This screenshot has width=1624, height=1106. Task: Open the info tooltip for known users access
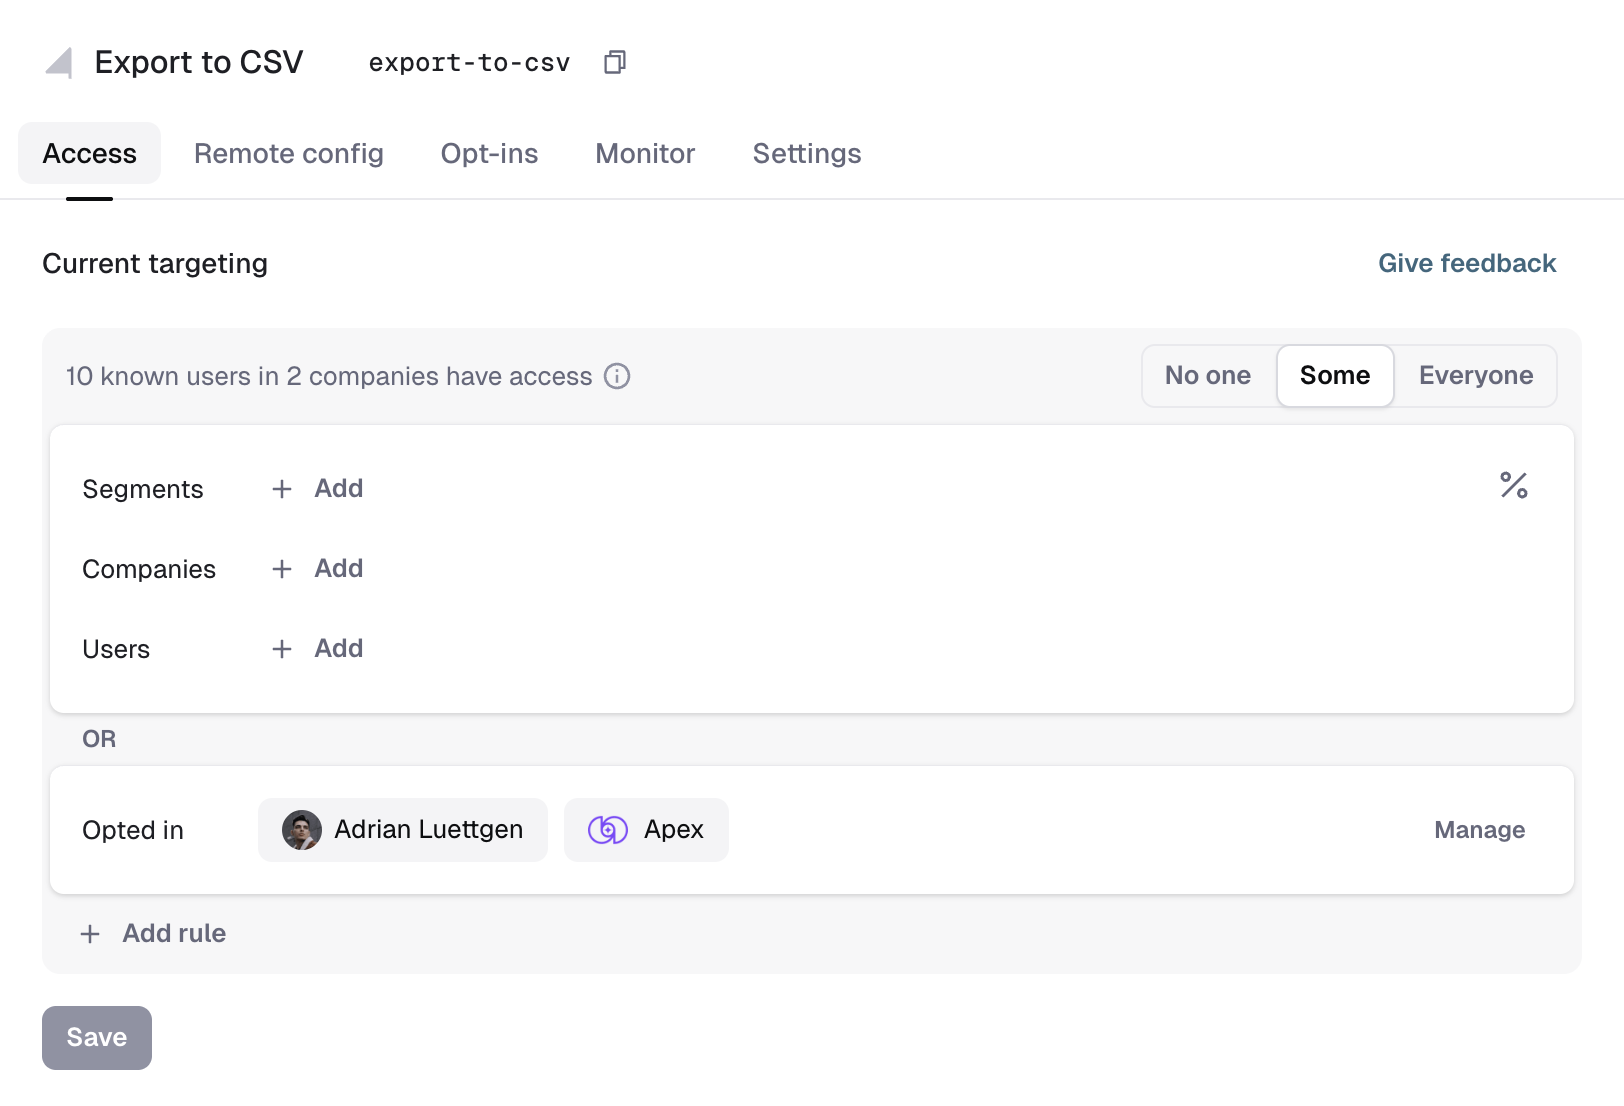point(617,376)
